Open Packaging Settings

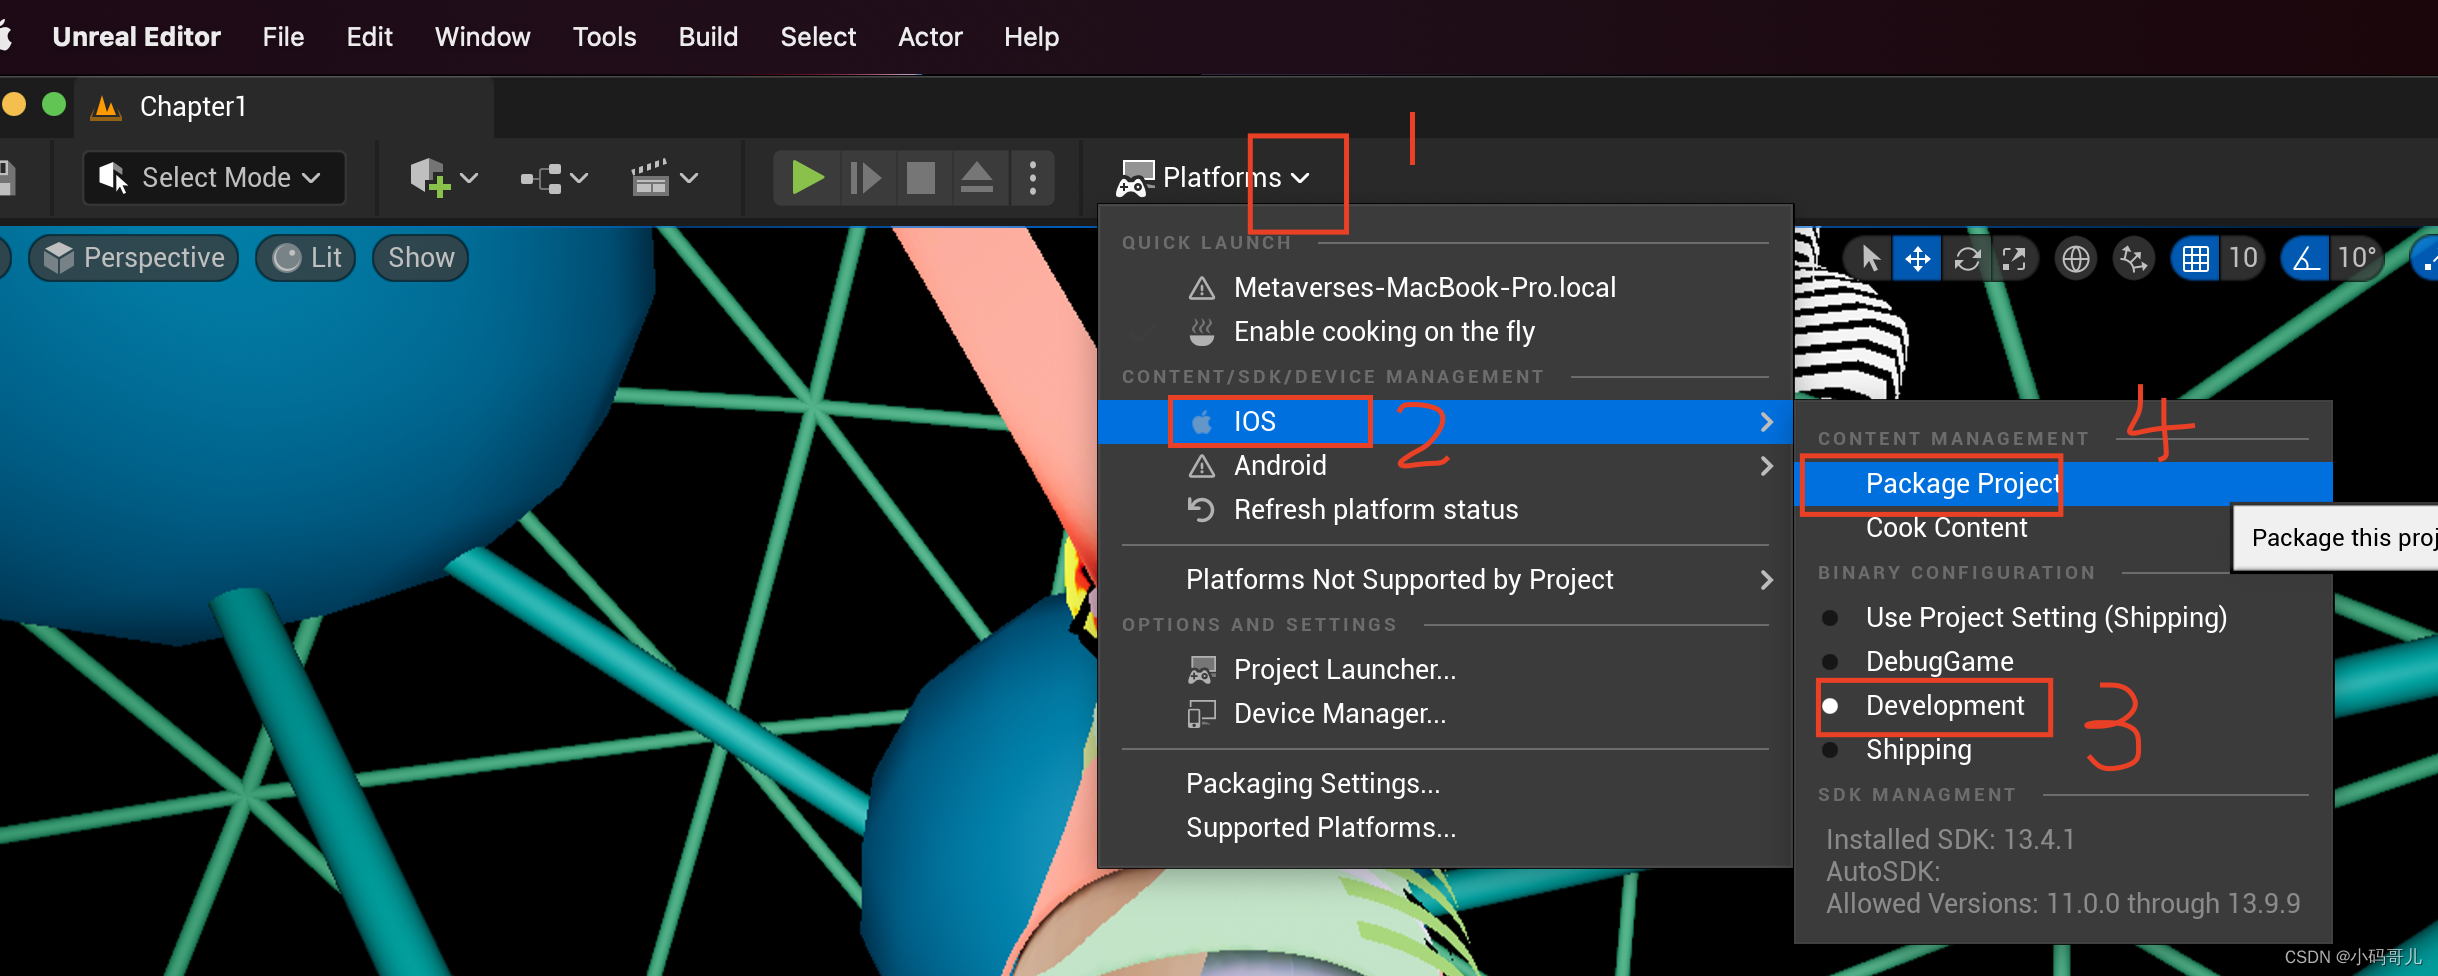click(x=1445, y=784)
